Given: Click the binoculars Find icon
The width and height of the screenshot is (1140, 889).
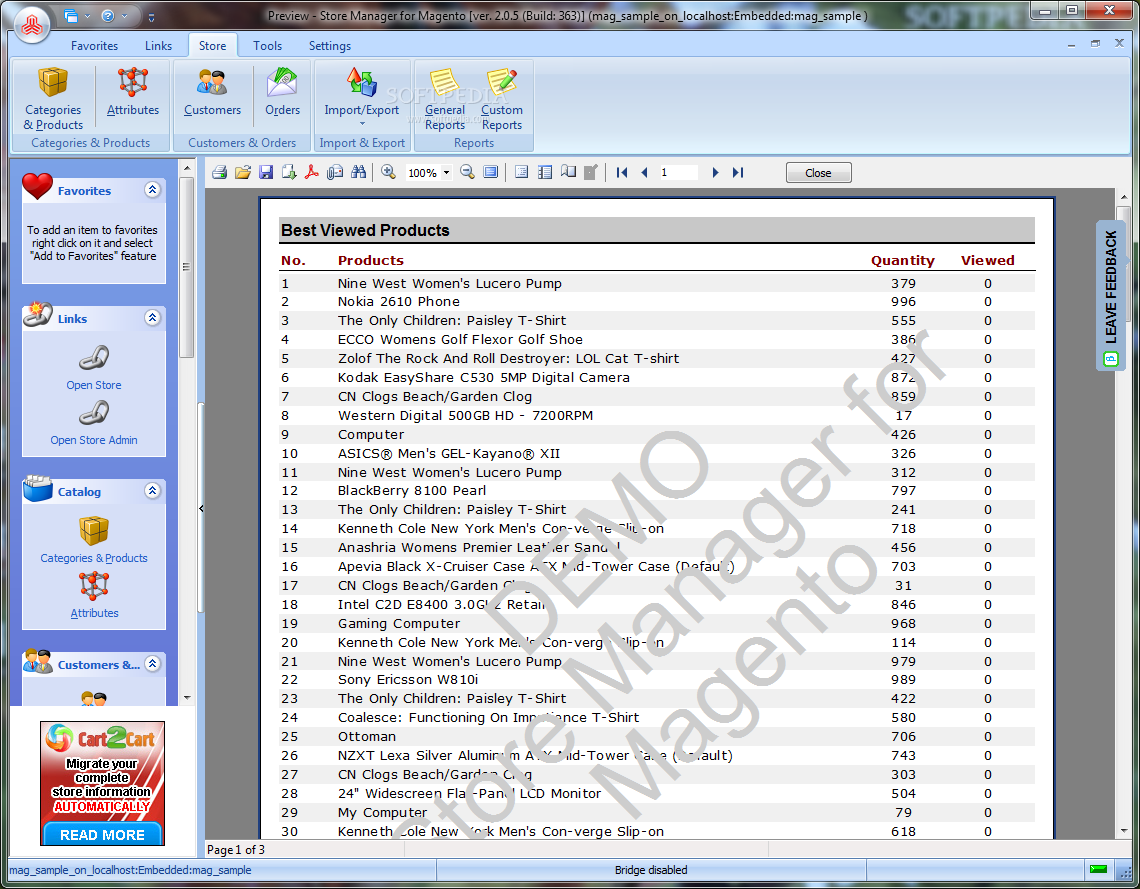Looking at the screenshot, I should [x=358, y=172].
